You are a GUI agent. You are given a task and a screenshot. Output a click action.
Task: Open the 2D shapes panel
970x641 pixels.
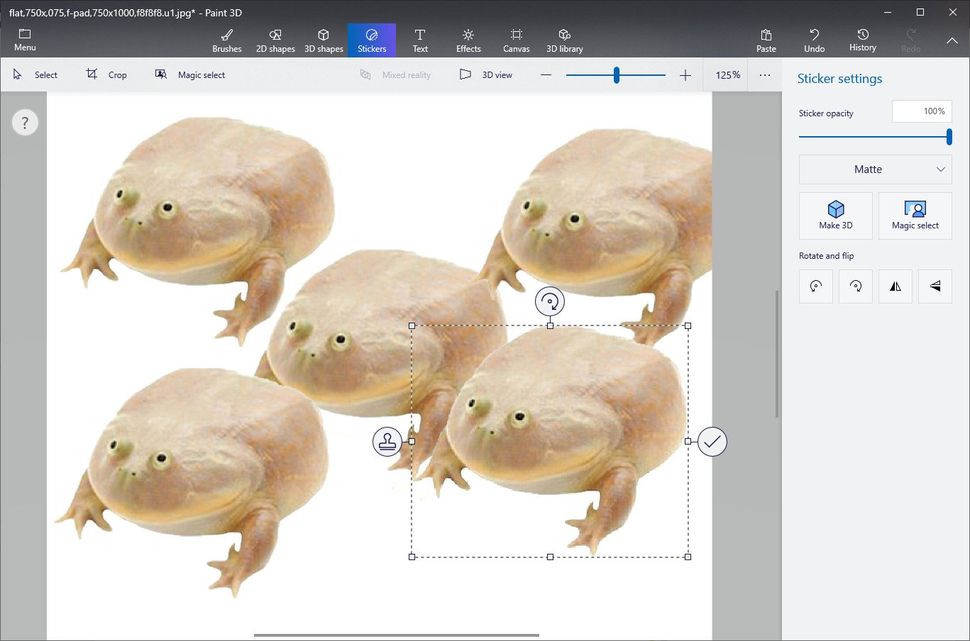point(275,40)
